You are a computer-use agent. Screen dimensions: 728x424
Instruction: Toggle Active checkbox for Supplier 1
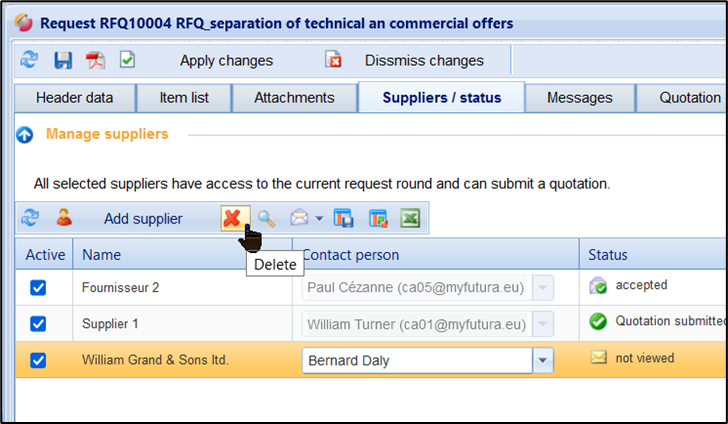(38, 324)
